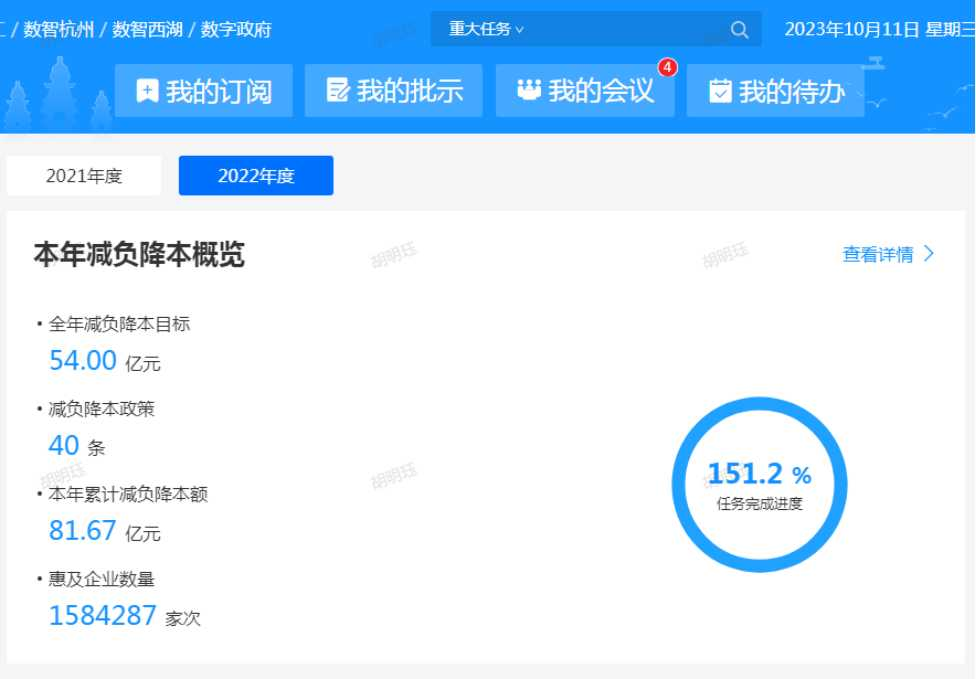The image size is (976, 679).
Task: Select the pen icon beside 我的批示
Action: point(336,90)
